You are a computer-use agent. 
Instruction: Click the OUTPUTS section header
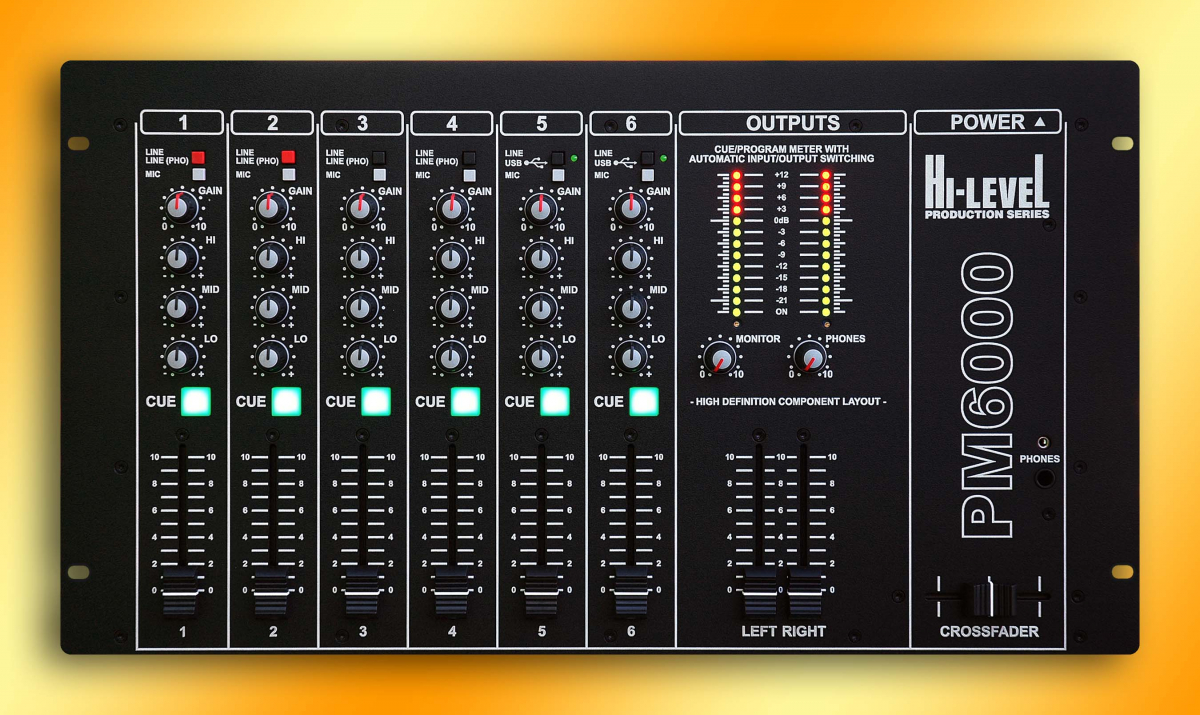click(x=793, y=123)
